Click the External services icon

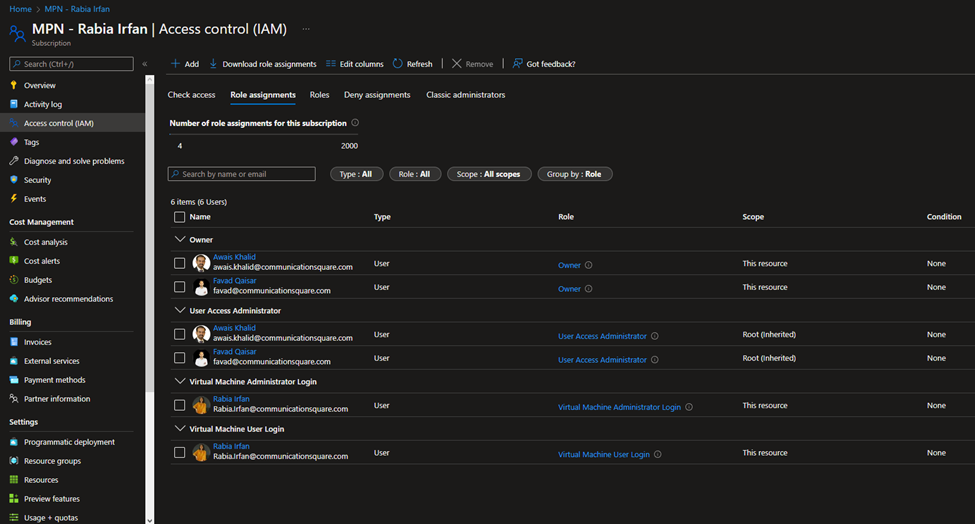pos(14,361)
